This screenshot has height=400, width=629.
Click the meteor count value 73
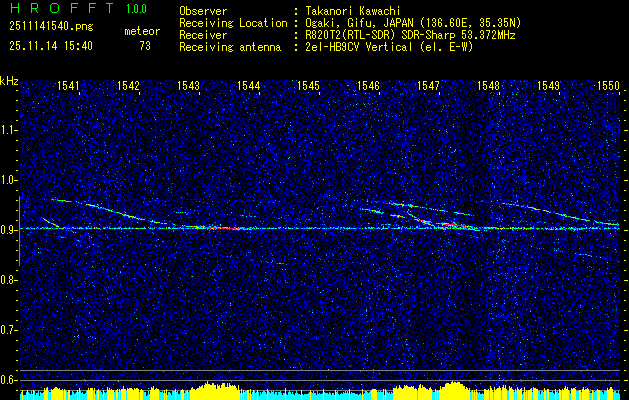(x=145, y=46)
